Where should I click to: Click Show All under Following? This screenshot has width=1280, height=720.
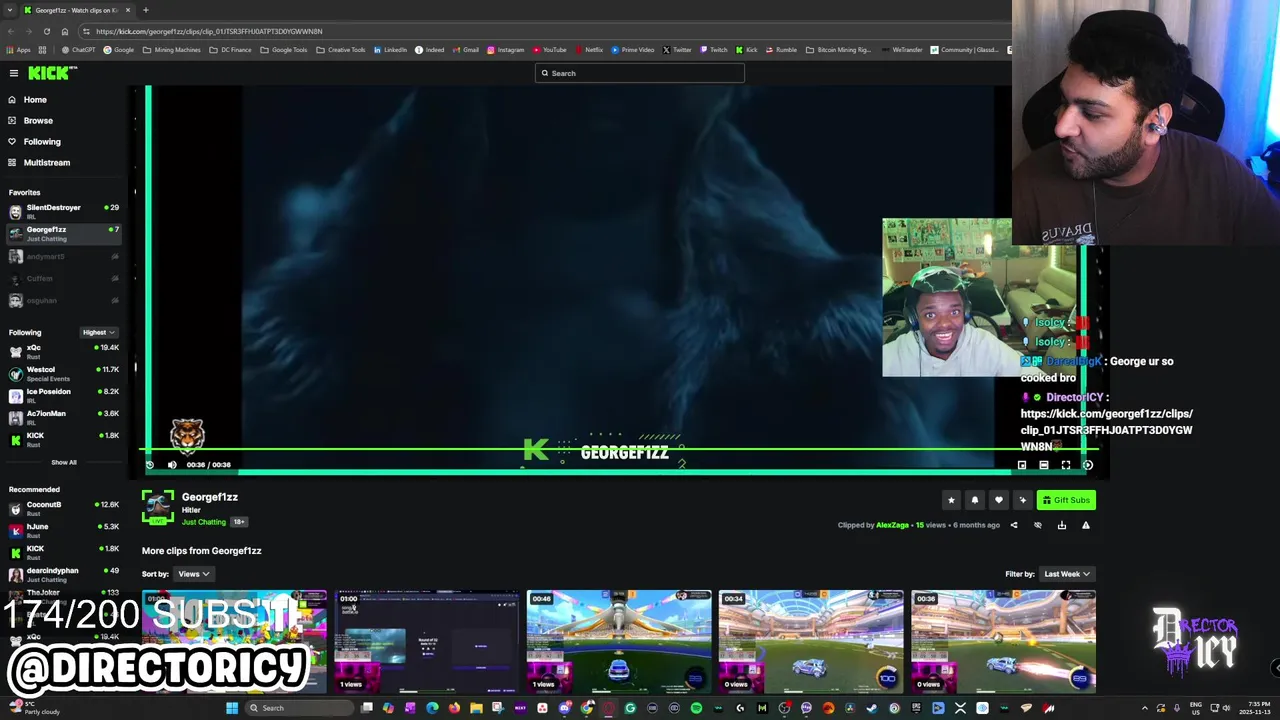tap(64, 462)
